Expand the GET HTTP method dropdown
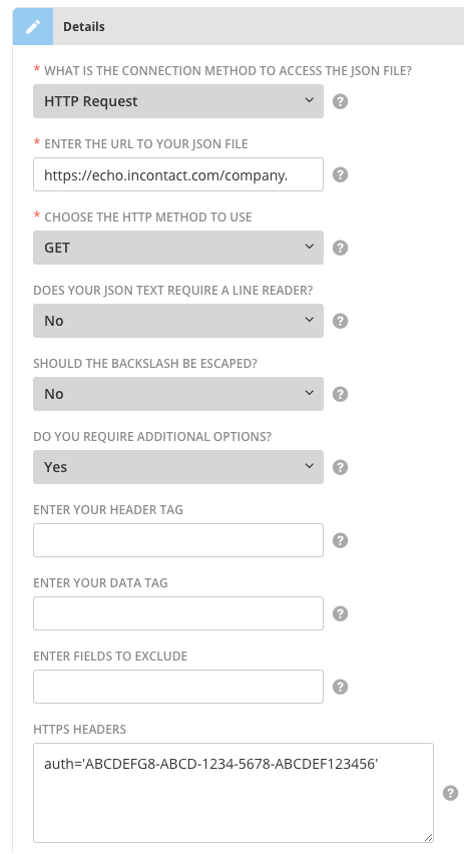This screenshot has height=854, width=472. [178, 247]
